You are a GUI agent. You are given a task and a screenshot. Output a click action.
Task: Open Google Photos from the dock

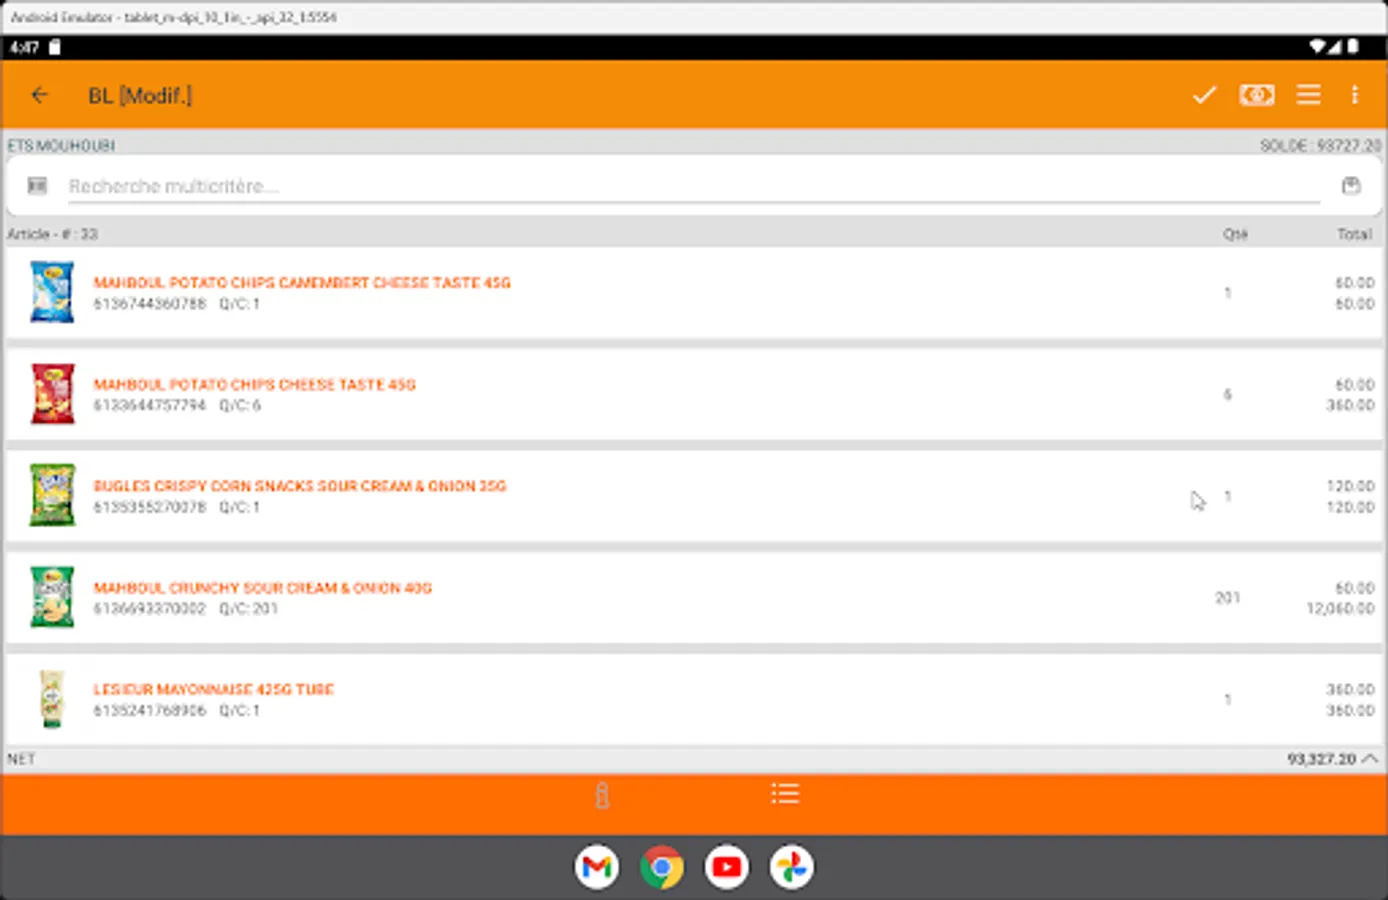[x=792, y=867]
